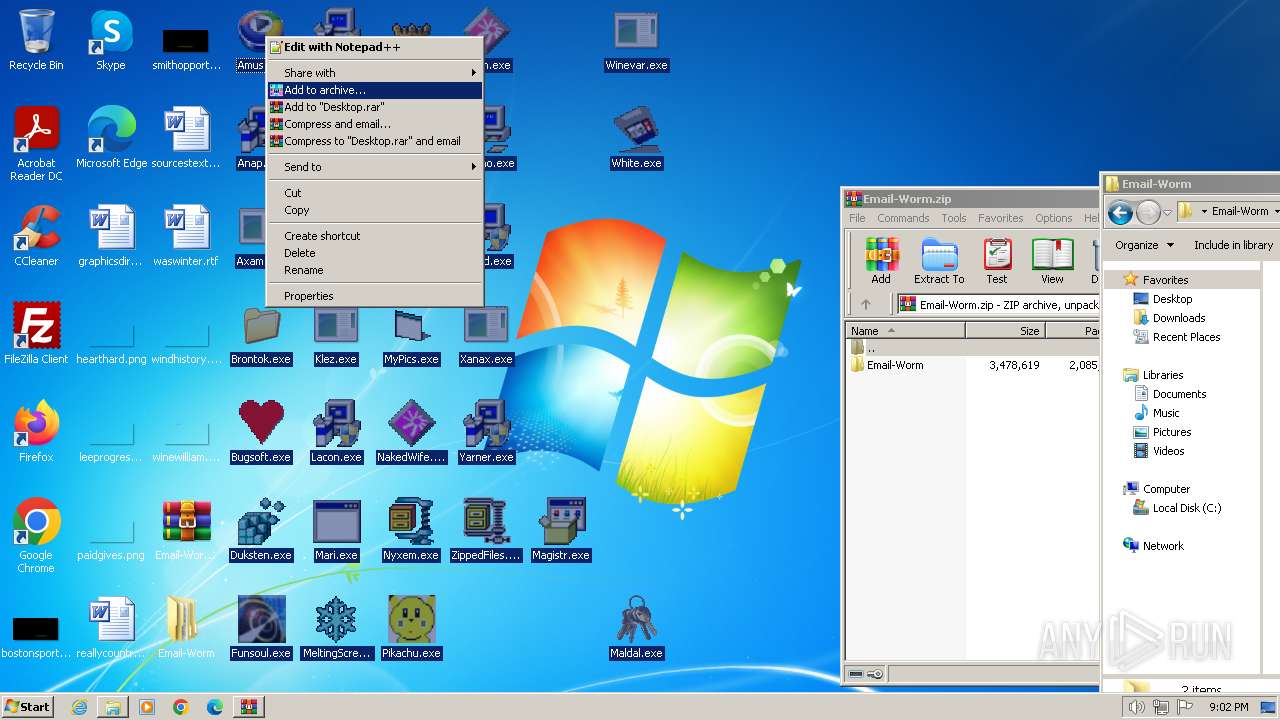The height and width of the screenshot is (720, 1280).
Task: Select Nyxem.exe icon
Action: (x=411, y=530)
